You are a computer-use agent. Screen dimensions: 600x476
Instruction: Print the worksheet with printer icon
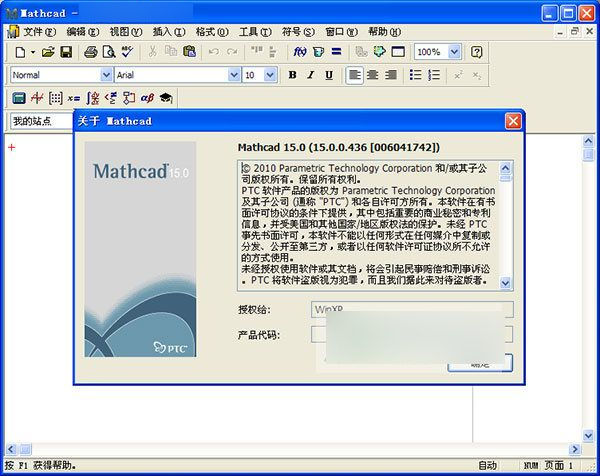coord(91,52)
